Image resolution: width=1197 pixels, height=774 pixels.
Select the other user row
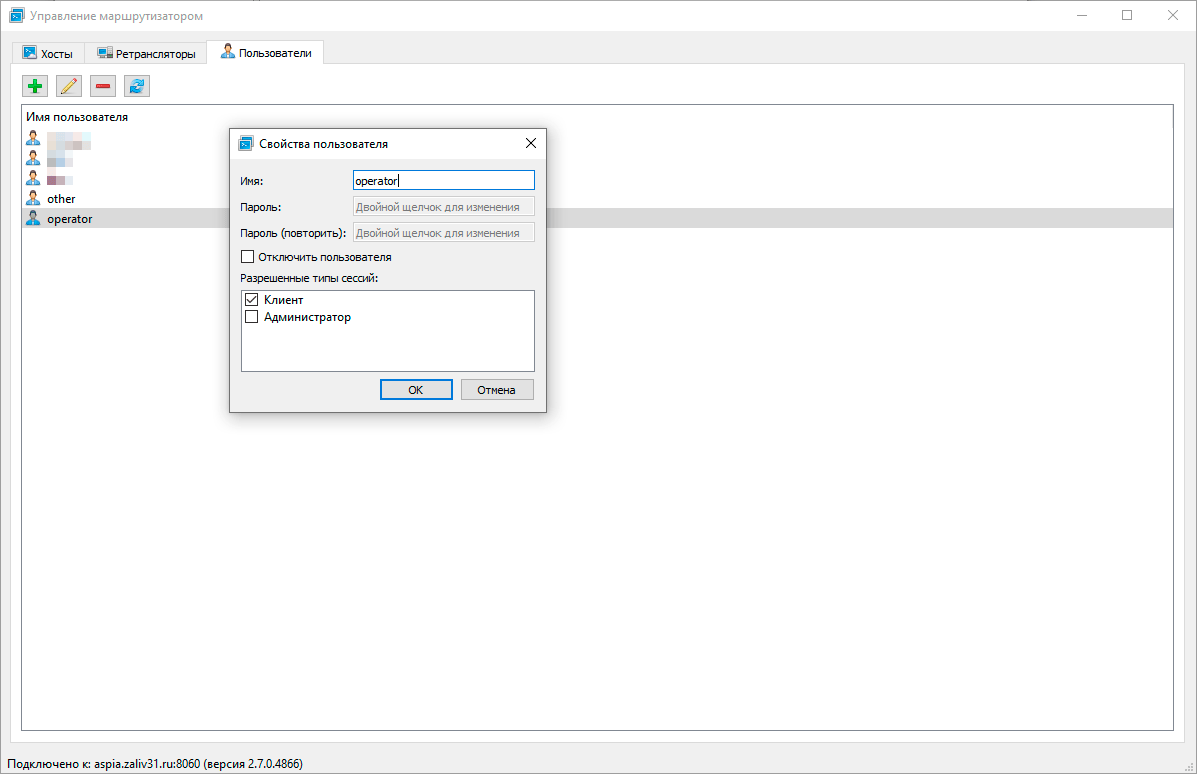coord(597,198)
